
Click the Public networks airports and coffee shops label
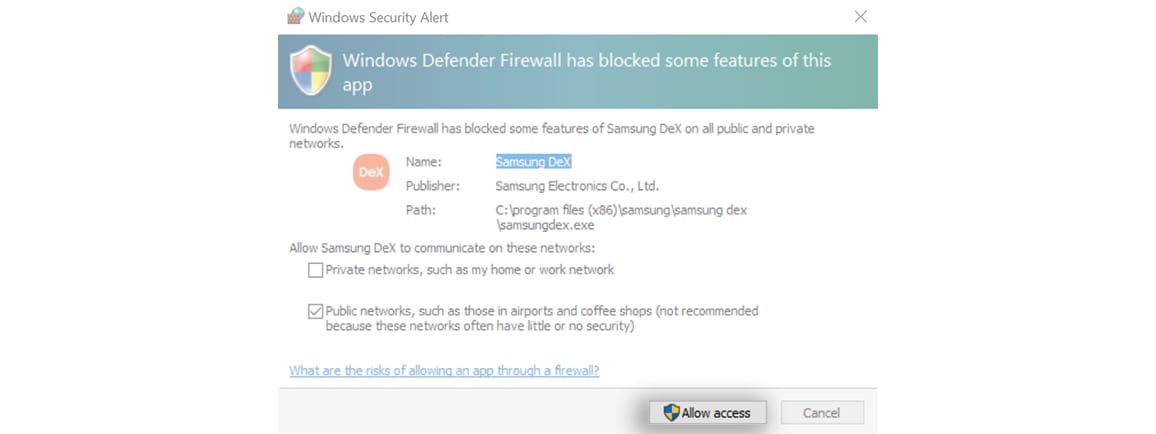click(x=542, y=318)
